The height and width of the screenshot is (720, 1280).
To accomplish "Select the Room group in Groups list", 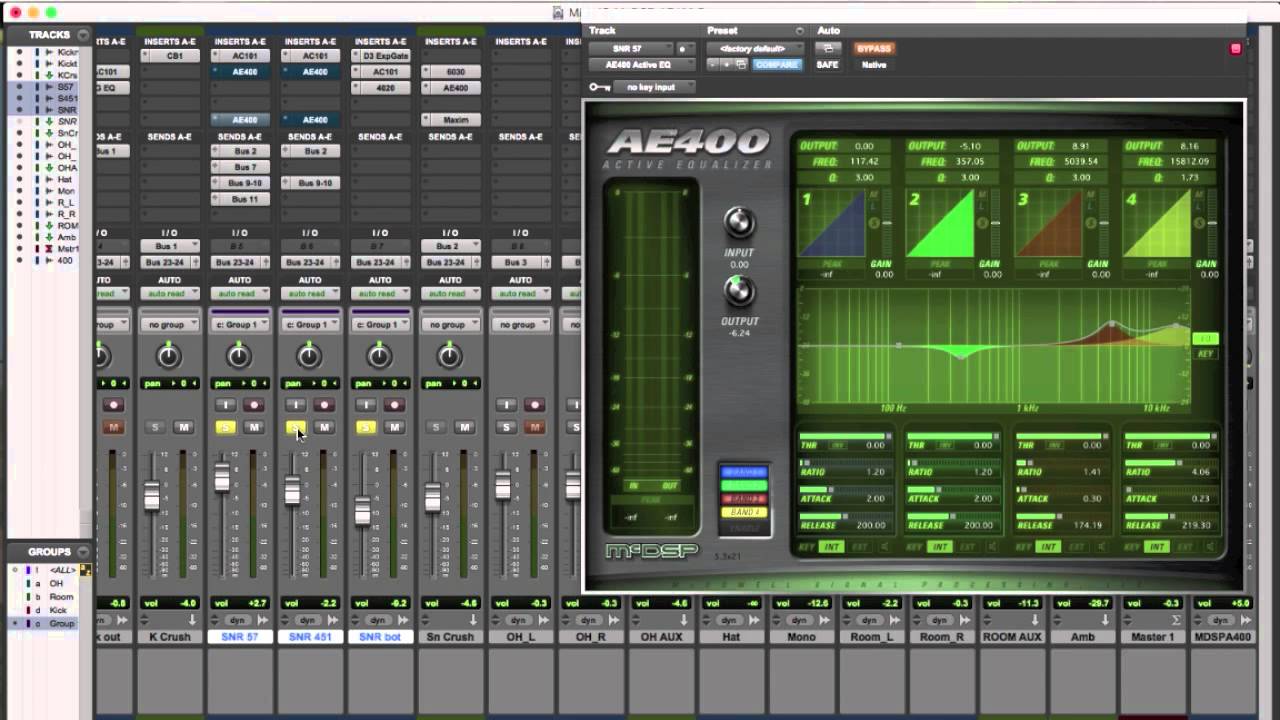I will coord(62,597).
